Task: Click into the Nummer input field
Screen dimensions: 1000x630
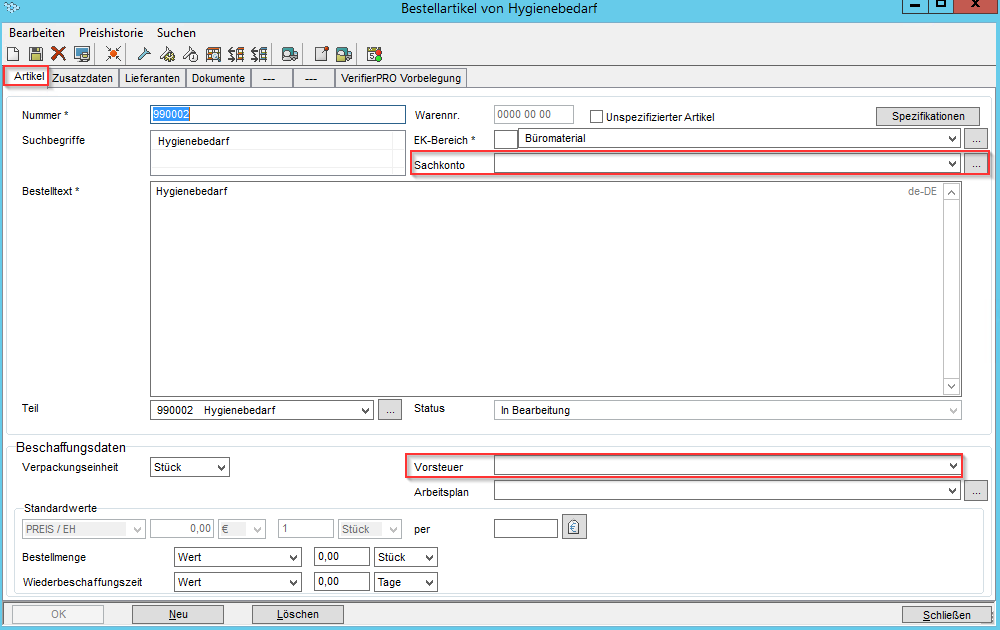Action: pos(276,115)
